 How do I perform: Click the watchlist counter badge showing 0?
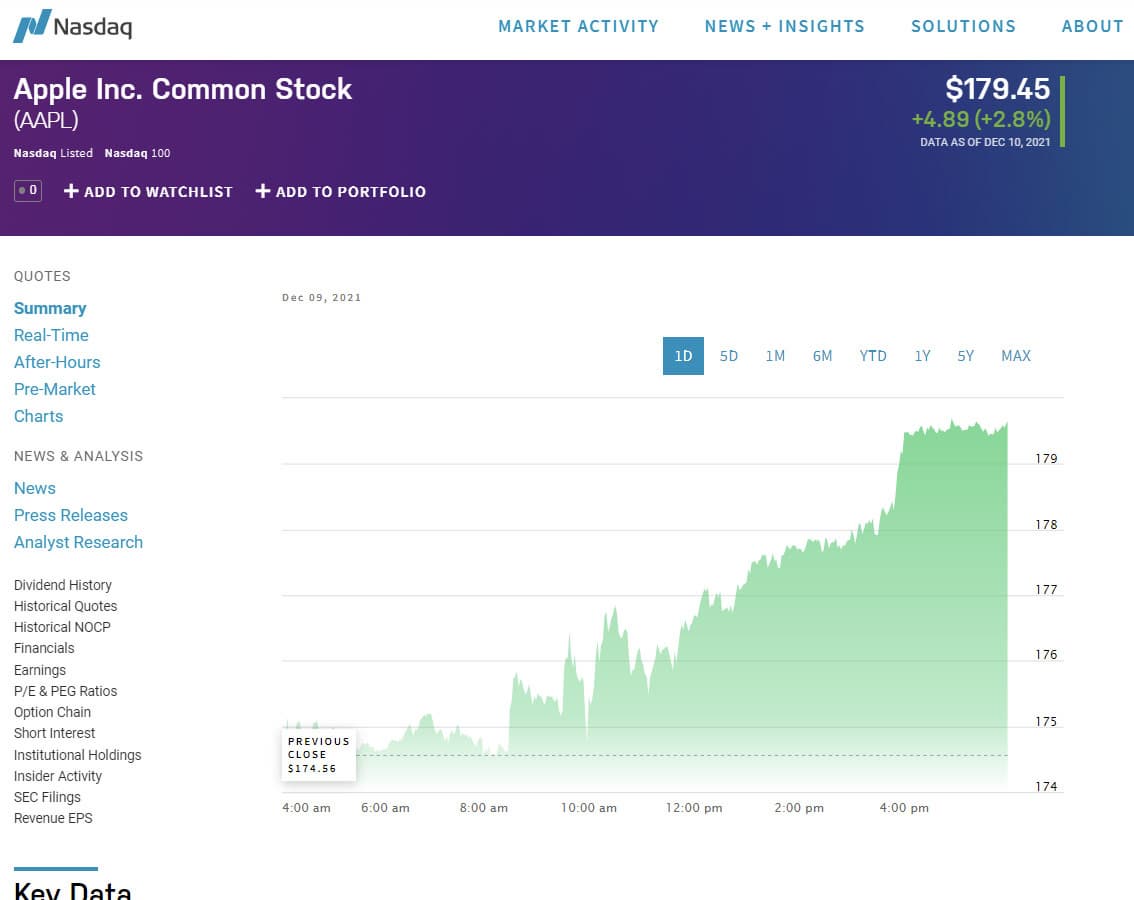coord(28,190)
